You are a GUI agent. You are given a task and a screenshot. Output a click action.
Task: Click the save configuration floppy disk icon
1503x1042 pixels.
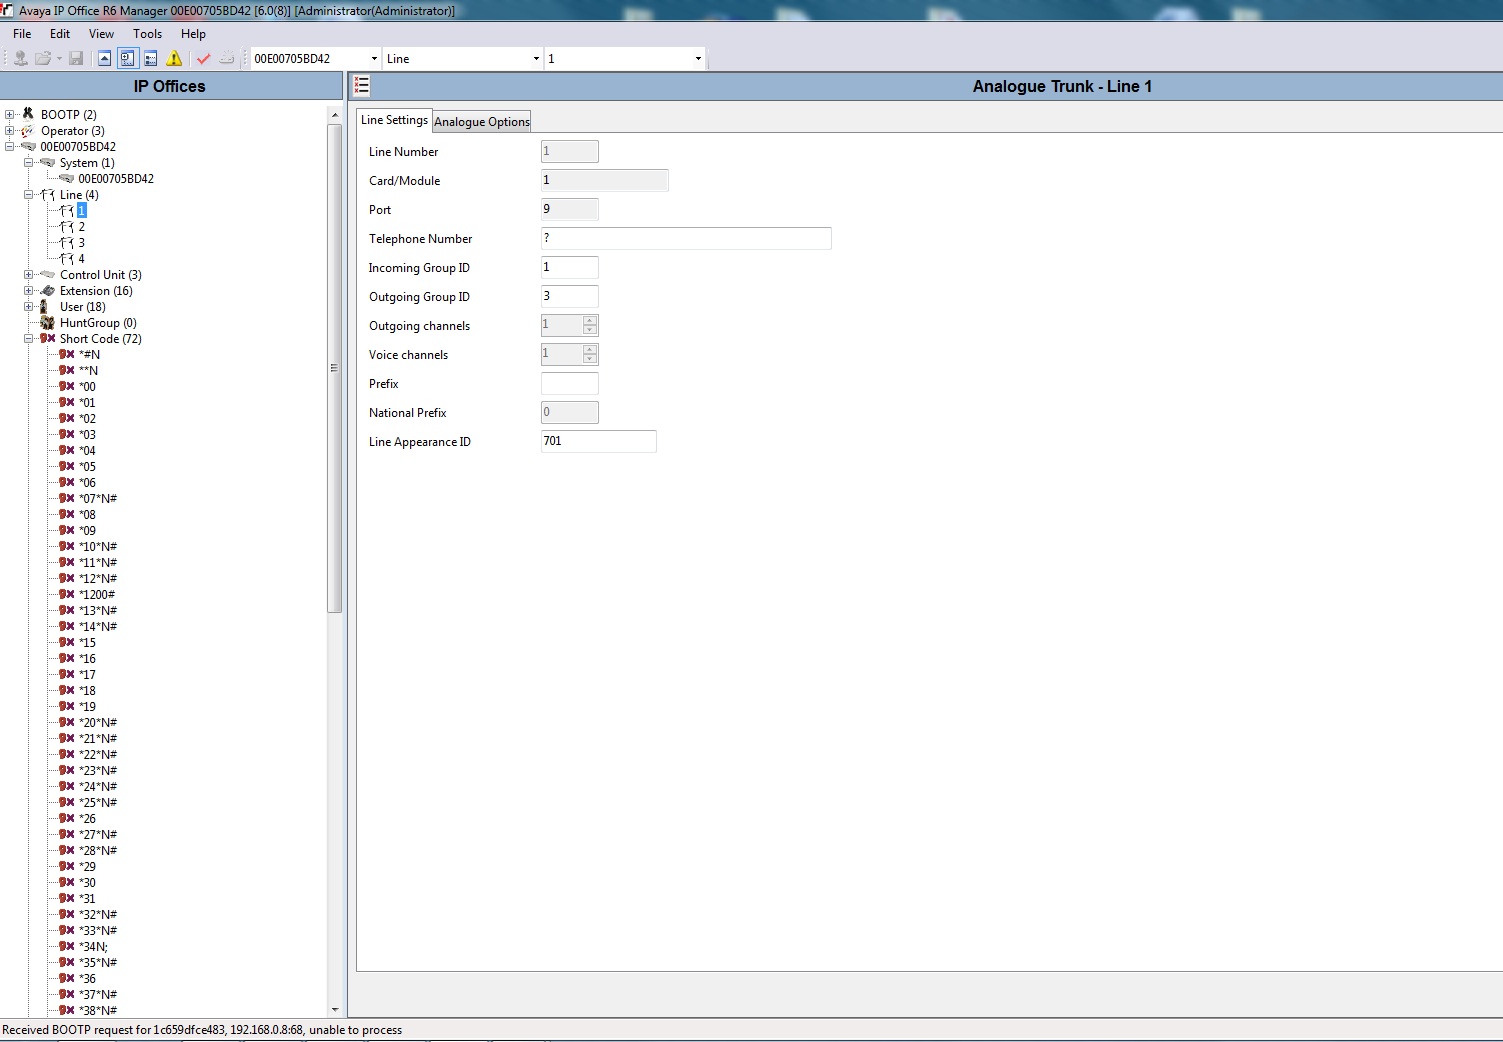(x=76, y=58)
